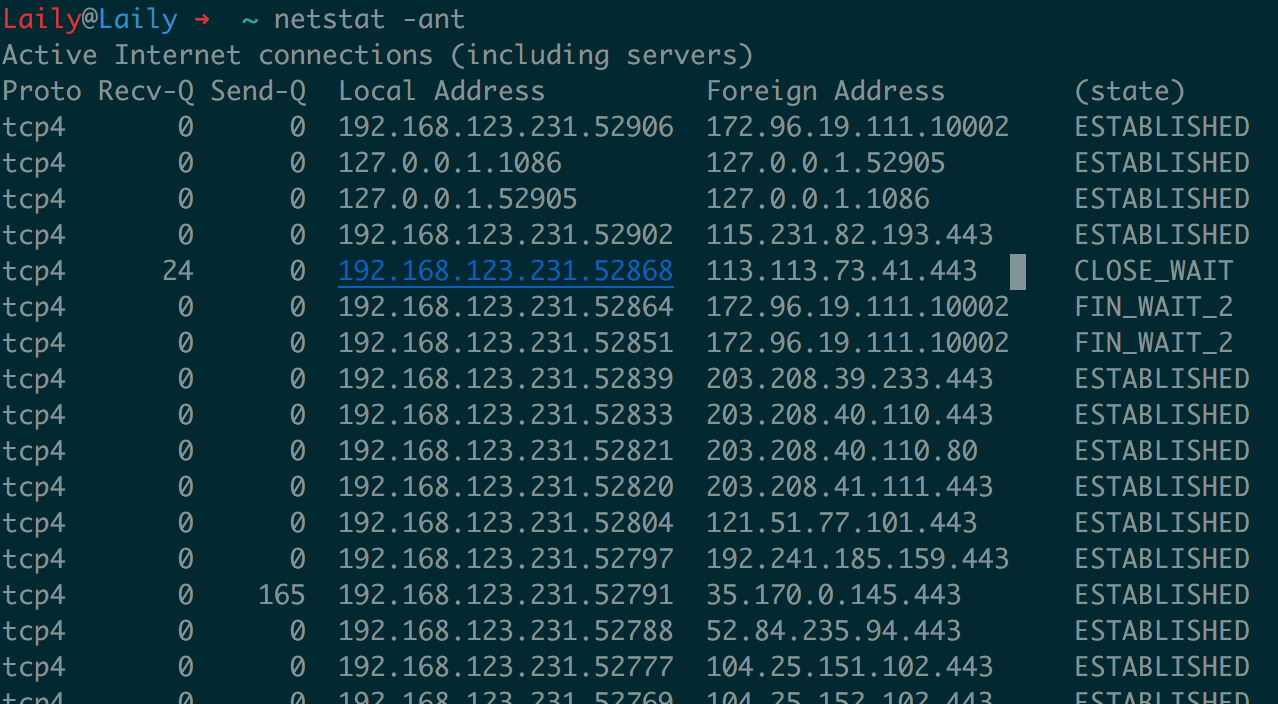Viewport: 1278px width, 704px height.
Task: Click foreign address 35.170.0.145.443
Action: point(833,595)
